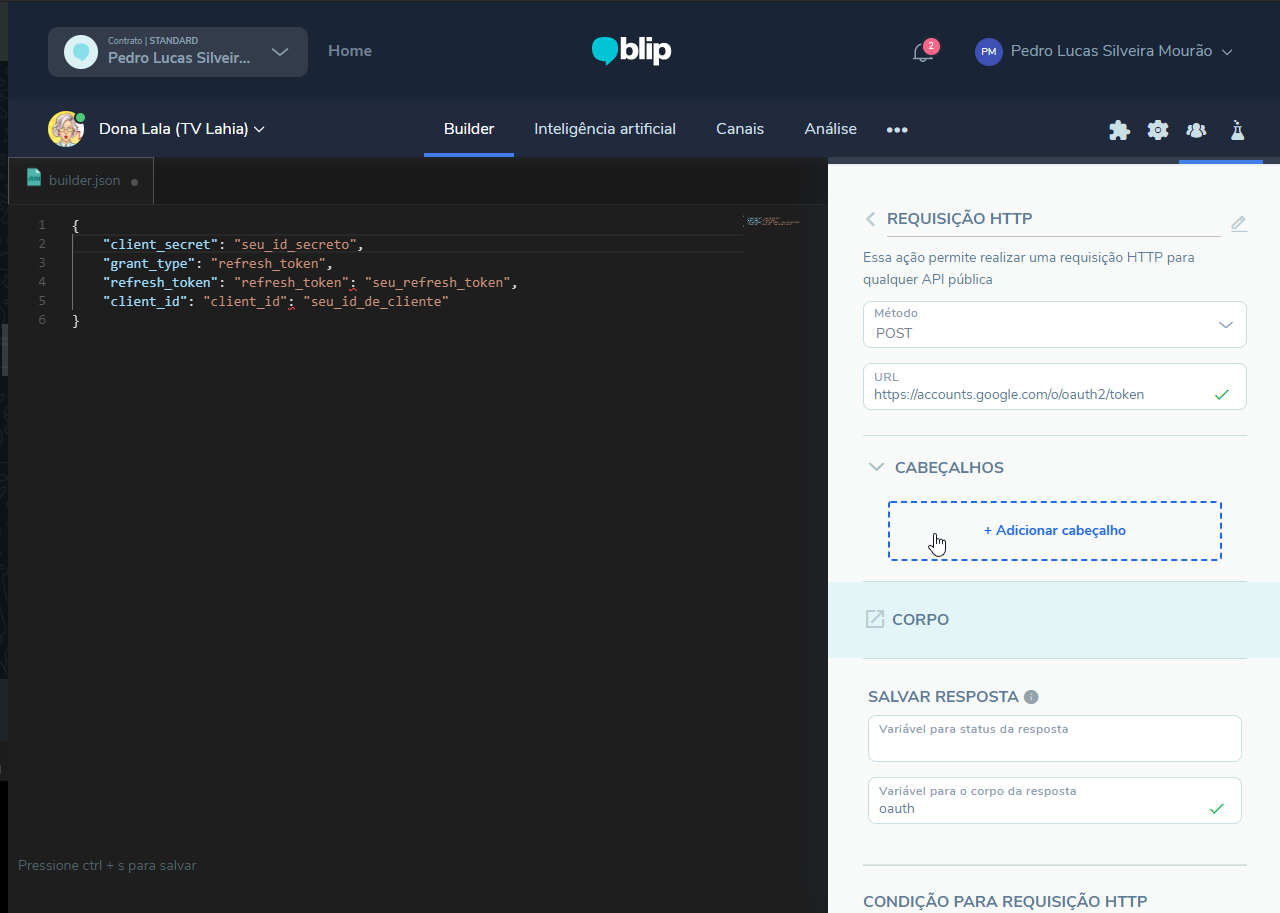Click "seu_refresh_token" value in line 4
1280x913 pixels.
point(438,282)
